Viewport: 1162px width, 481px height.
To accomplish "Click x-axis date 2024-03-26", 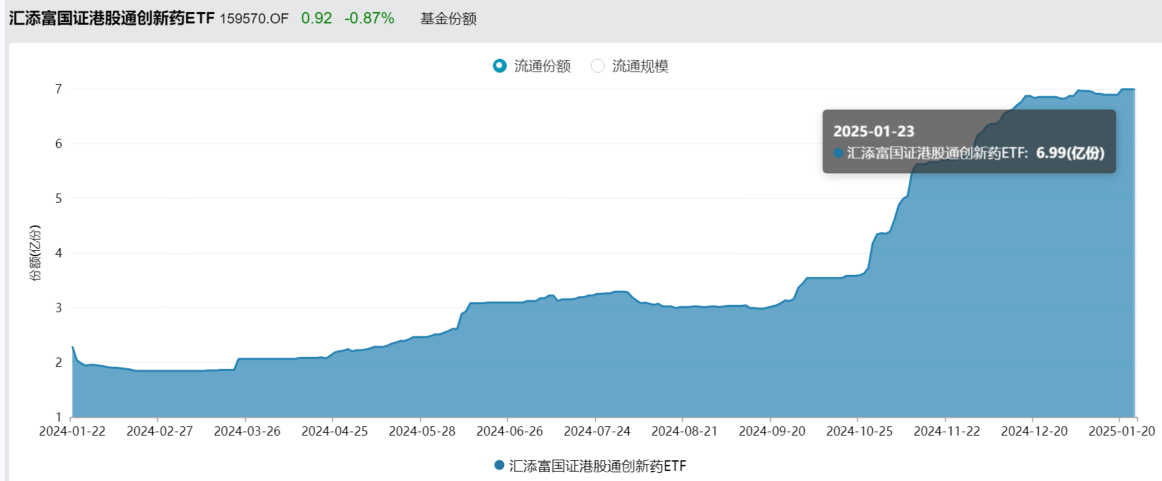I will click(245, 429).
